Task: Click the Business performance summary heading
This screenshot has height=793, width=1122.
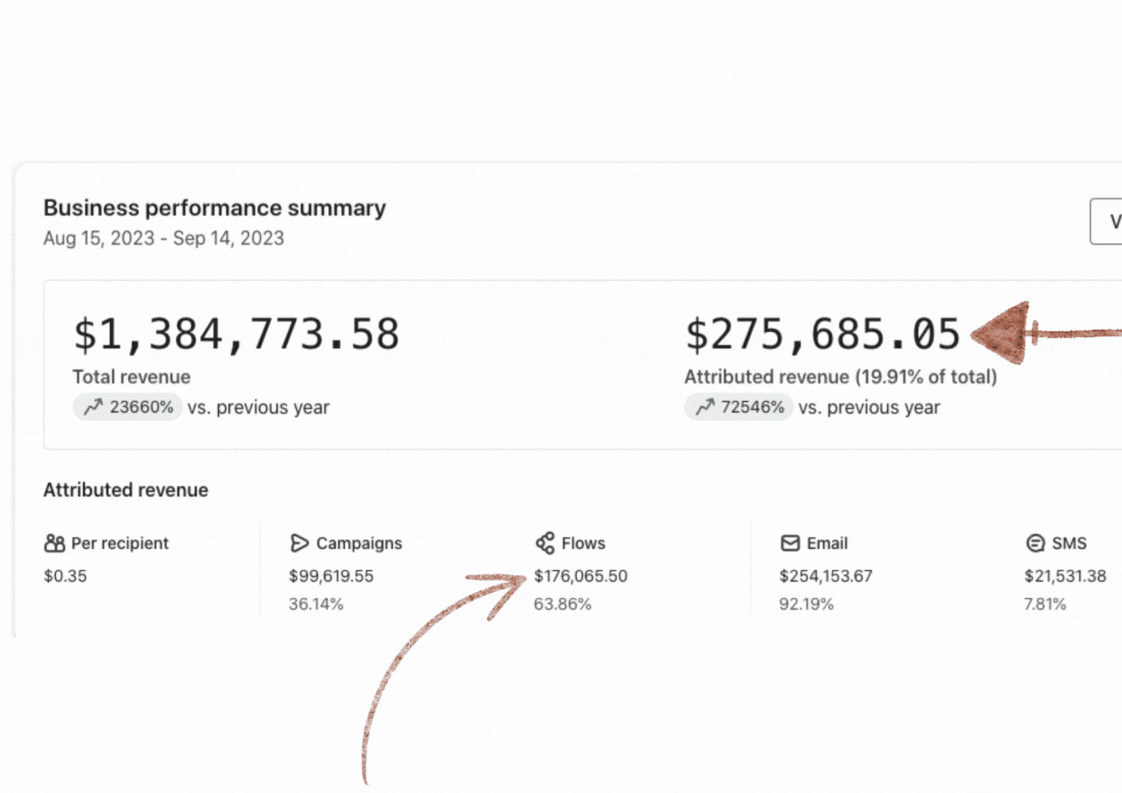Action: [214, 208]
